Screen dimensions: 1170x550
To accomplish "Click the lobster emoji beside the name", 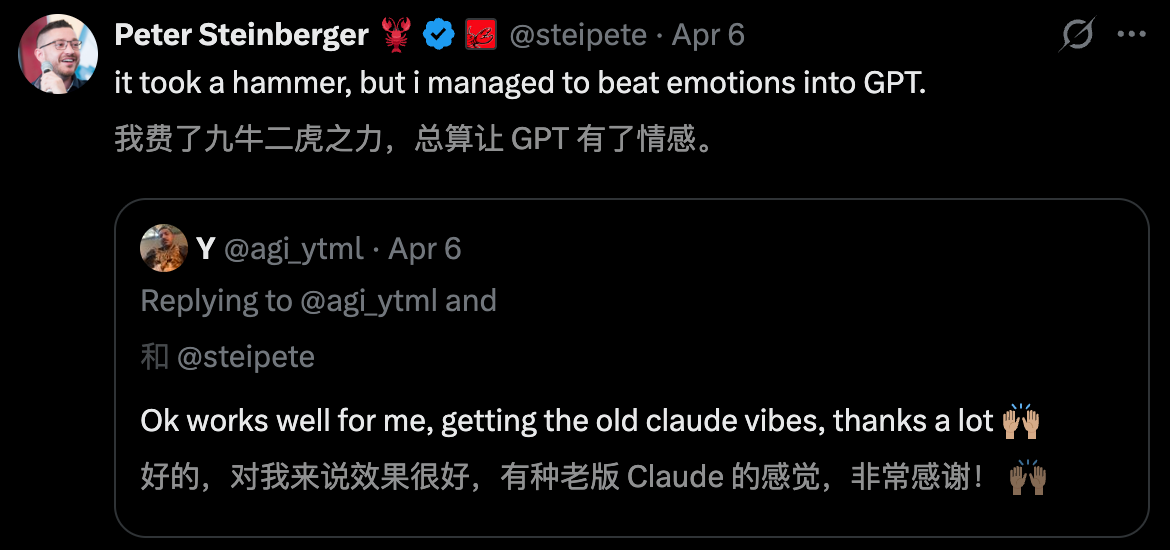I will coord(396,36).
